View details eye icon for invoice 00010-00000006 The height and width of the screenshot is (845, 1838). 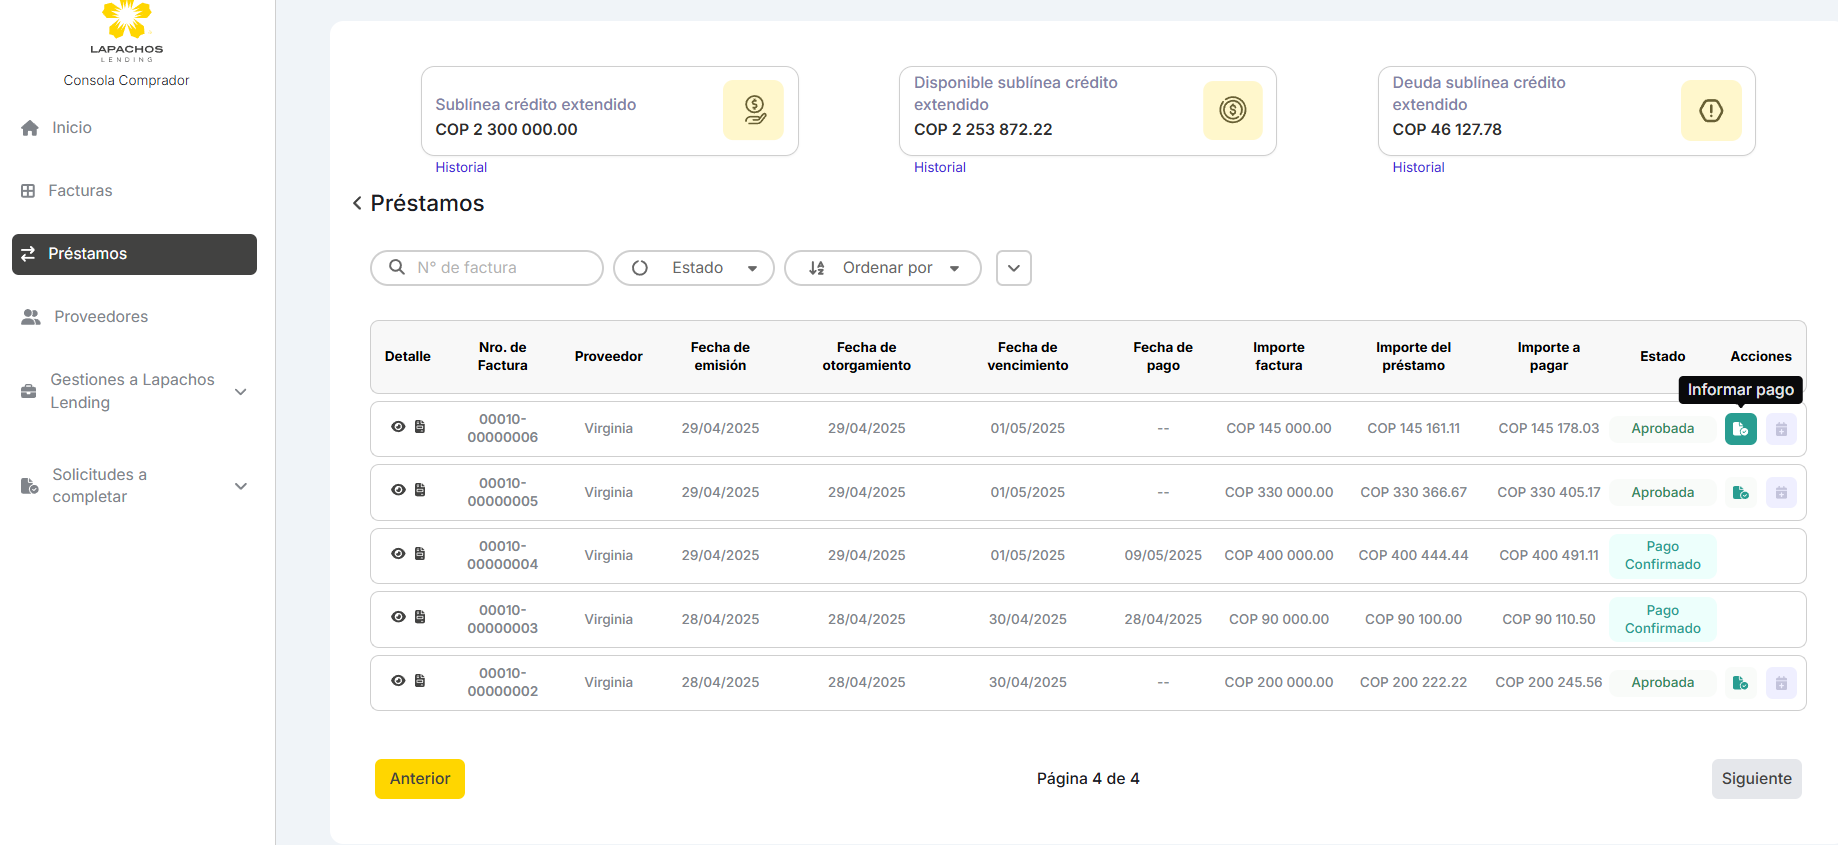coord(398,427)
